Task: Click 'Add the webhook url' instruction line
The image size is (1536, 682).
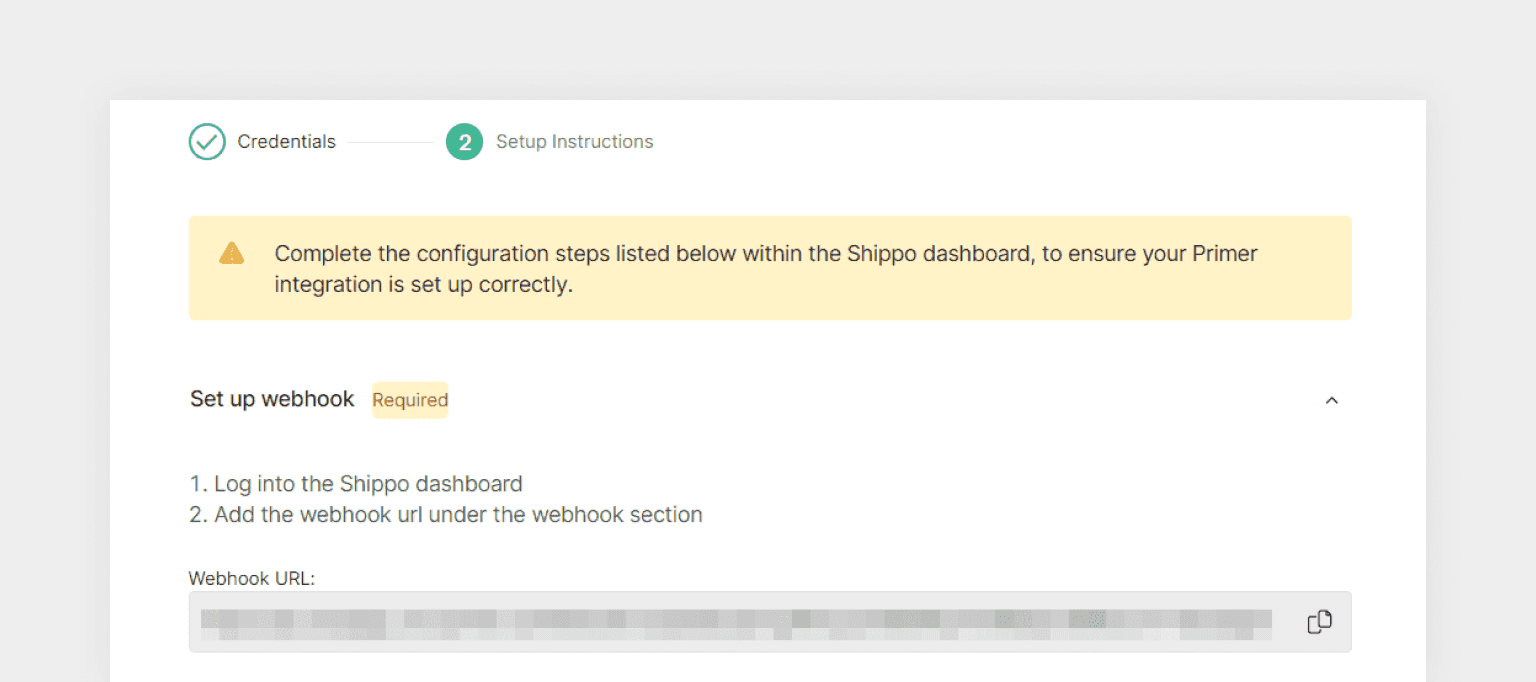Action: 446,515
